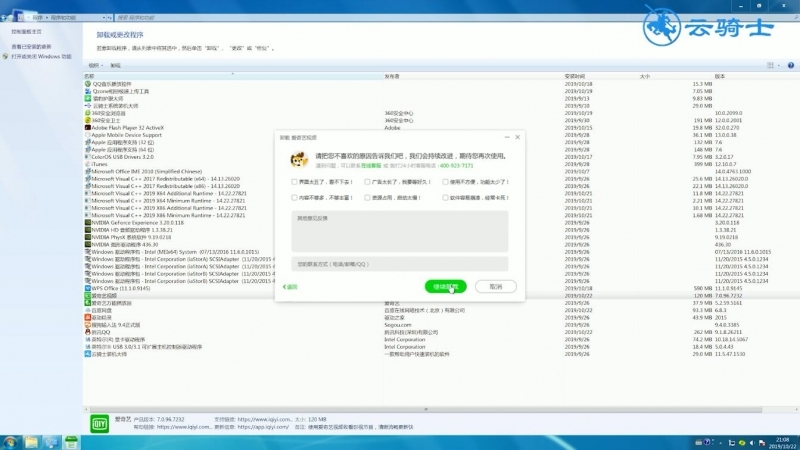Click the WPS Office program icon
The height and width of the screenshot is (450, 800).
click(x=88, y=288)
